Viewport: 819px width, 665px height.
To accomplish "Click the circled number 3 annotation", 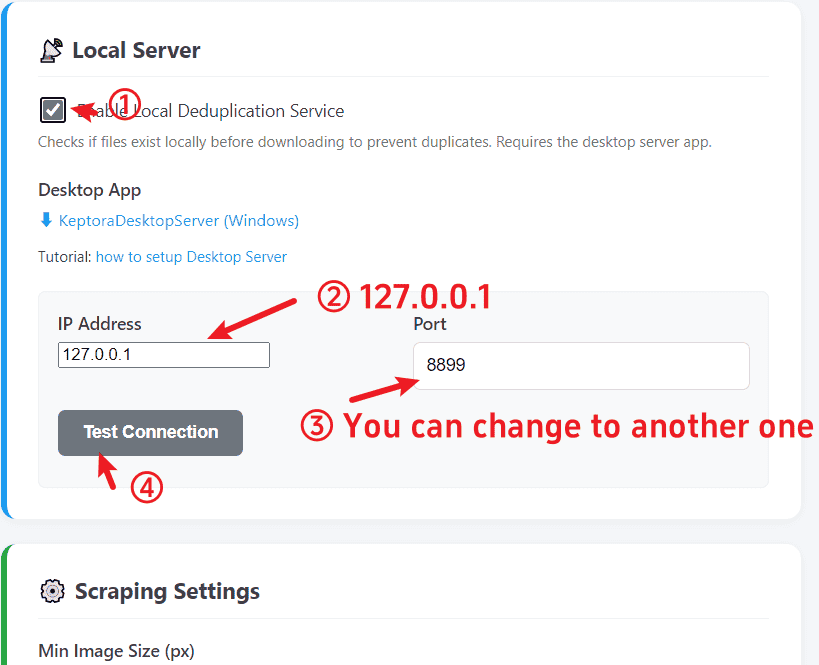I will click(316, 426).
